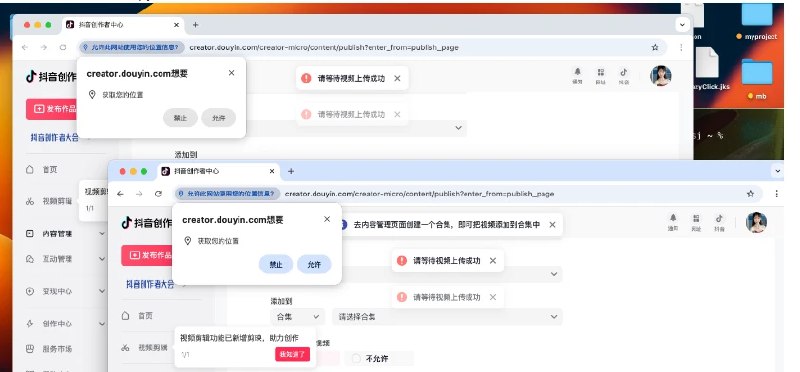Open profile avatar in back window

[x=661, y=76]
